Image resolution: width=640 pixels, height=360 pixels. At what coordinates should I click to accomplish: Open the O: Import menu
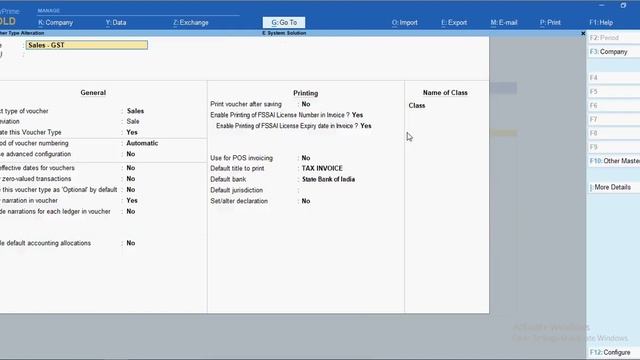pos(404,22)
